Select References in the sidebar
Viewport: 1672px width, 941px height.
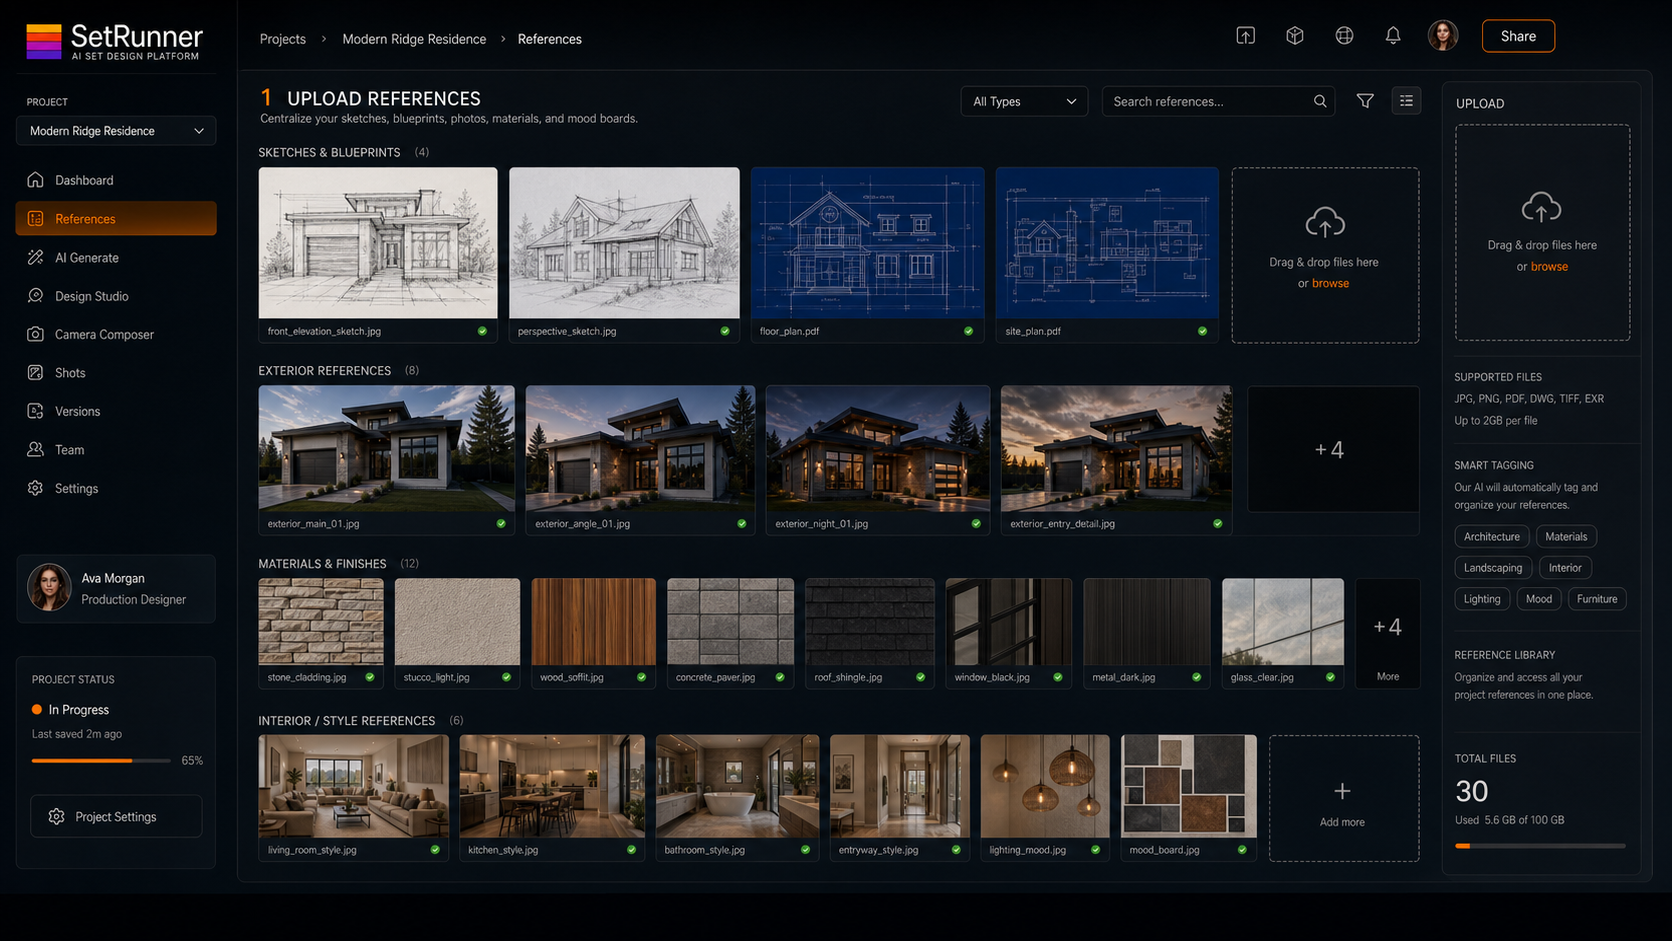point(116,219)
